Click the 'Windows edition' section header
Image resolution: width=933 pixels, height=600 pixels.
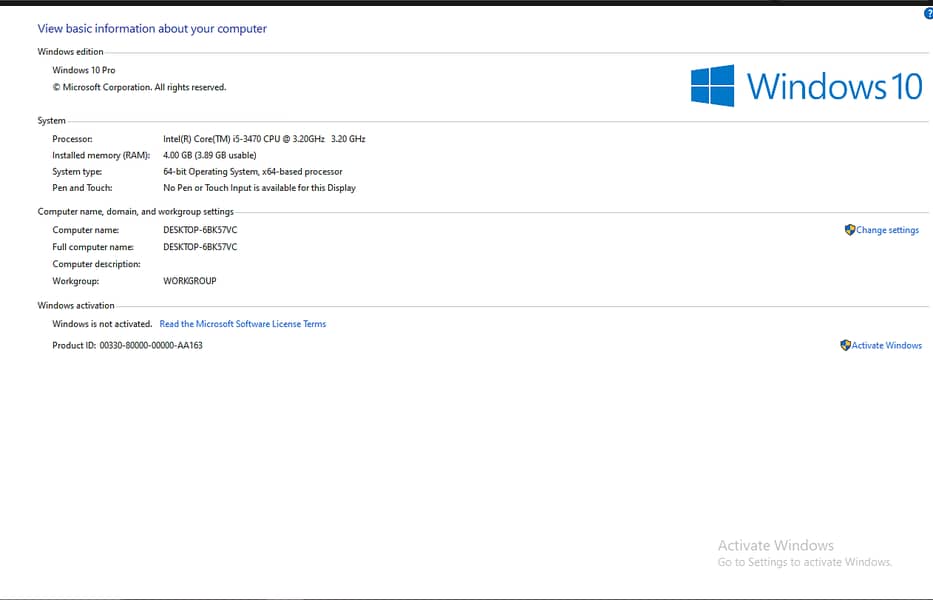click(x=70, y=52)
